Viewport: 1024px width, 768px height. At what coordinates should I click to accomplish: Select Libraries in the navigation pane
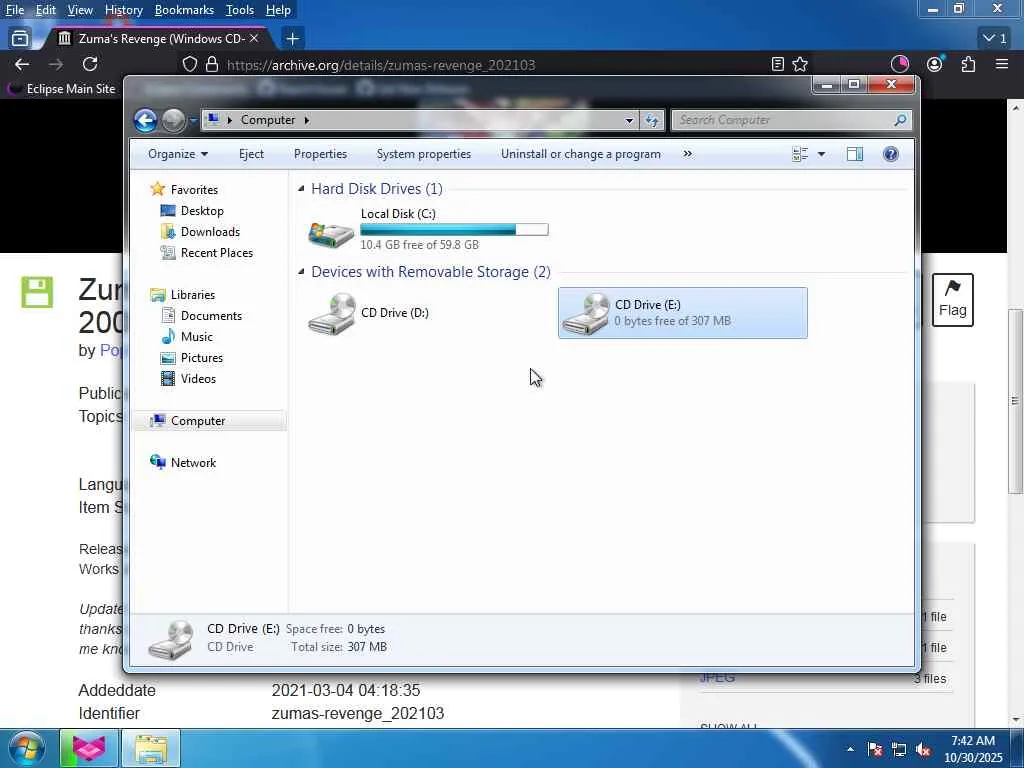coord(193,295)
